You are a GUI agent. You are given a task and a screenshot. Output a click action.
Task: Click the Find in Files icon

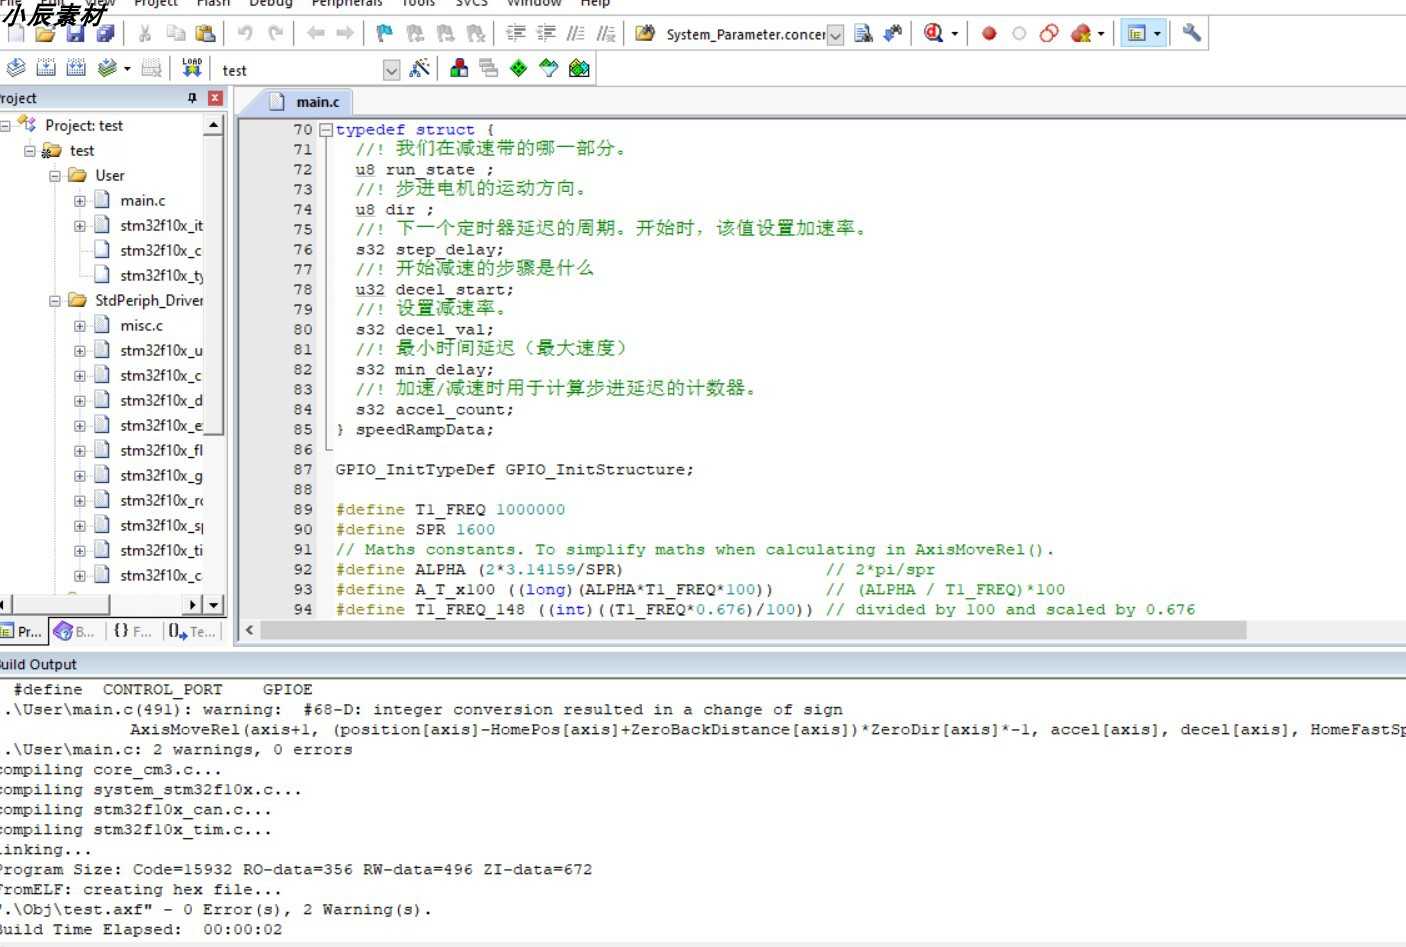coord(864,33)
